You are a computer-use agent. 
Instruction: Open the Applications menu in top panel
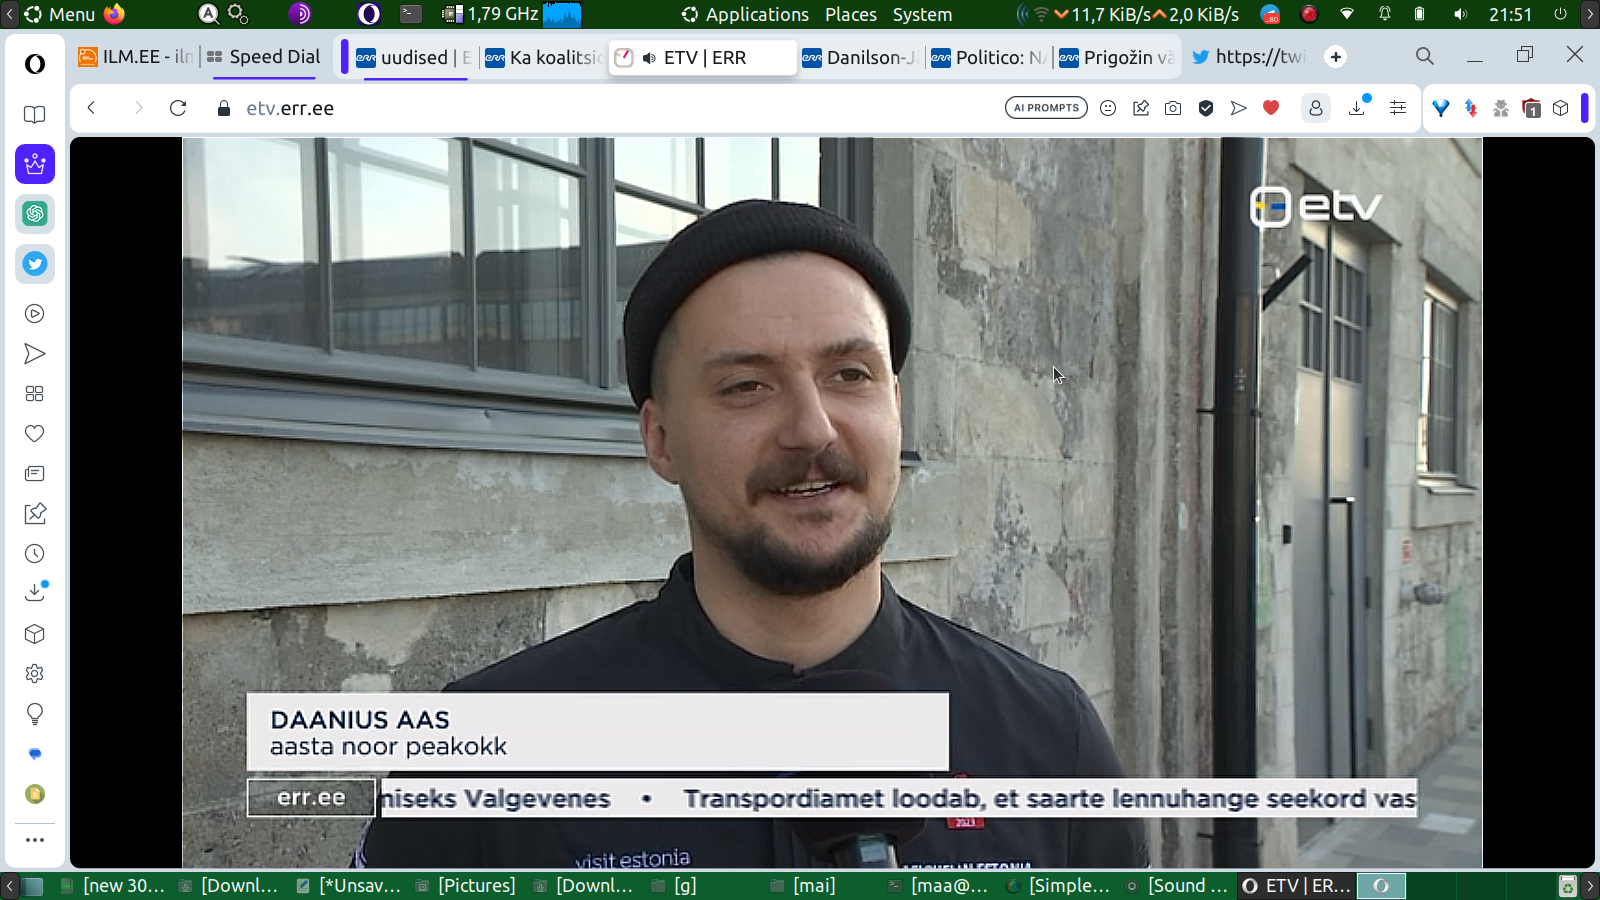(x=745, y=14)
